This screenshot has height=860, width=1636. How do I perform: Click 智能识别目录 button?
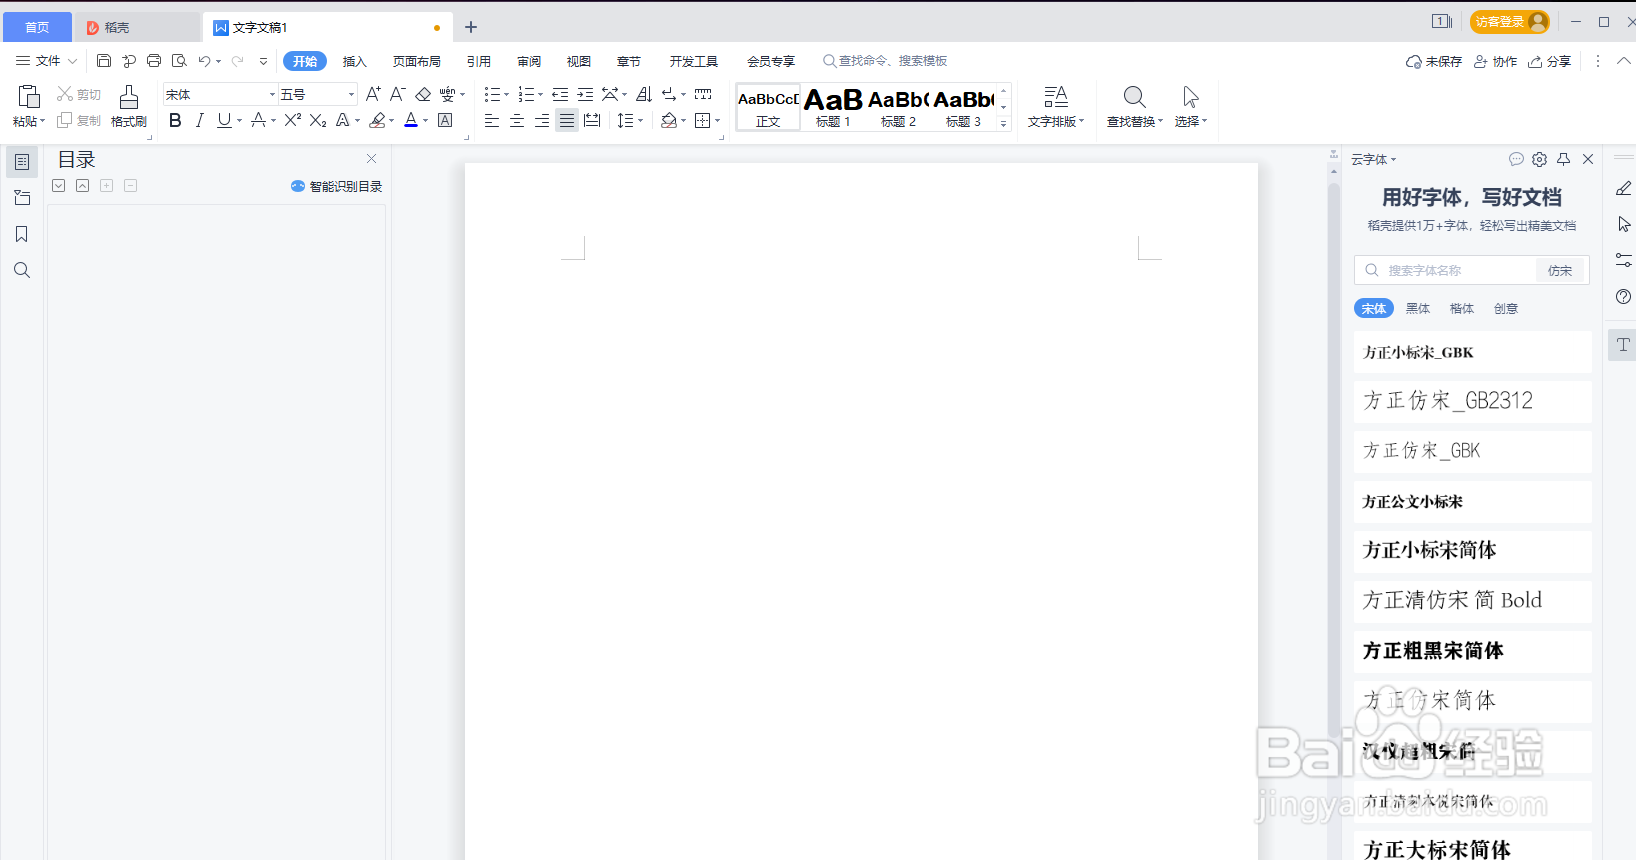click(336, 186)
